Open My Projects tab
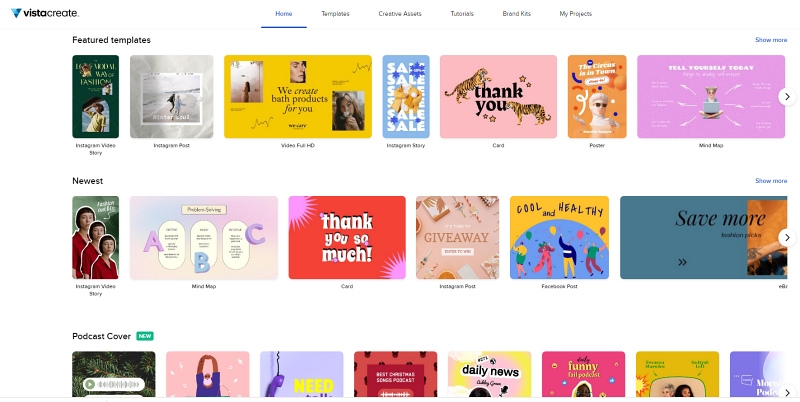 pyautogui.click(x=576, y=14)
